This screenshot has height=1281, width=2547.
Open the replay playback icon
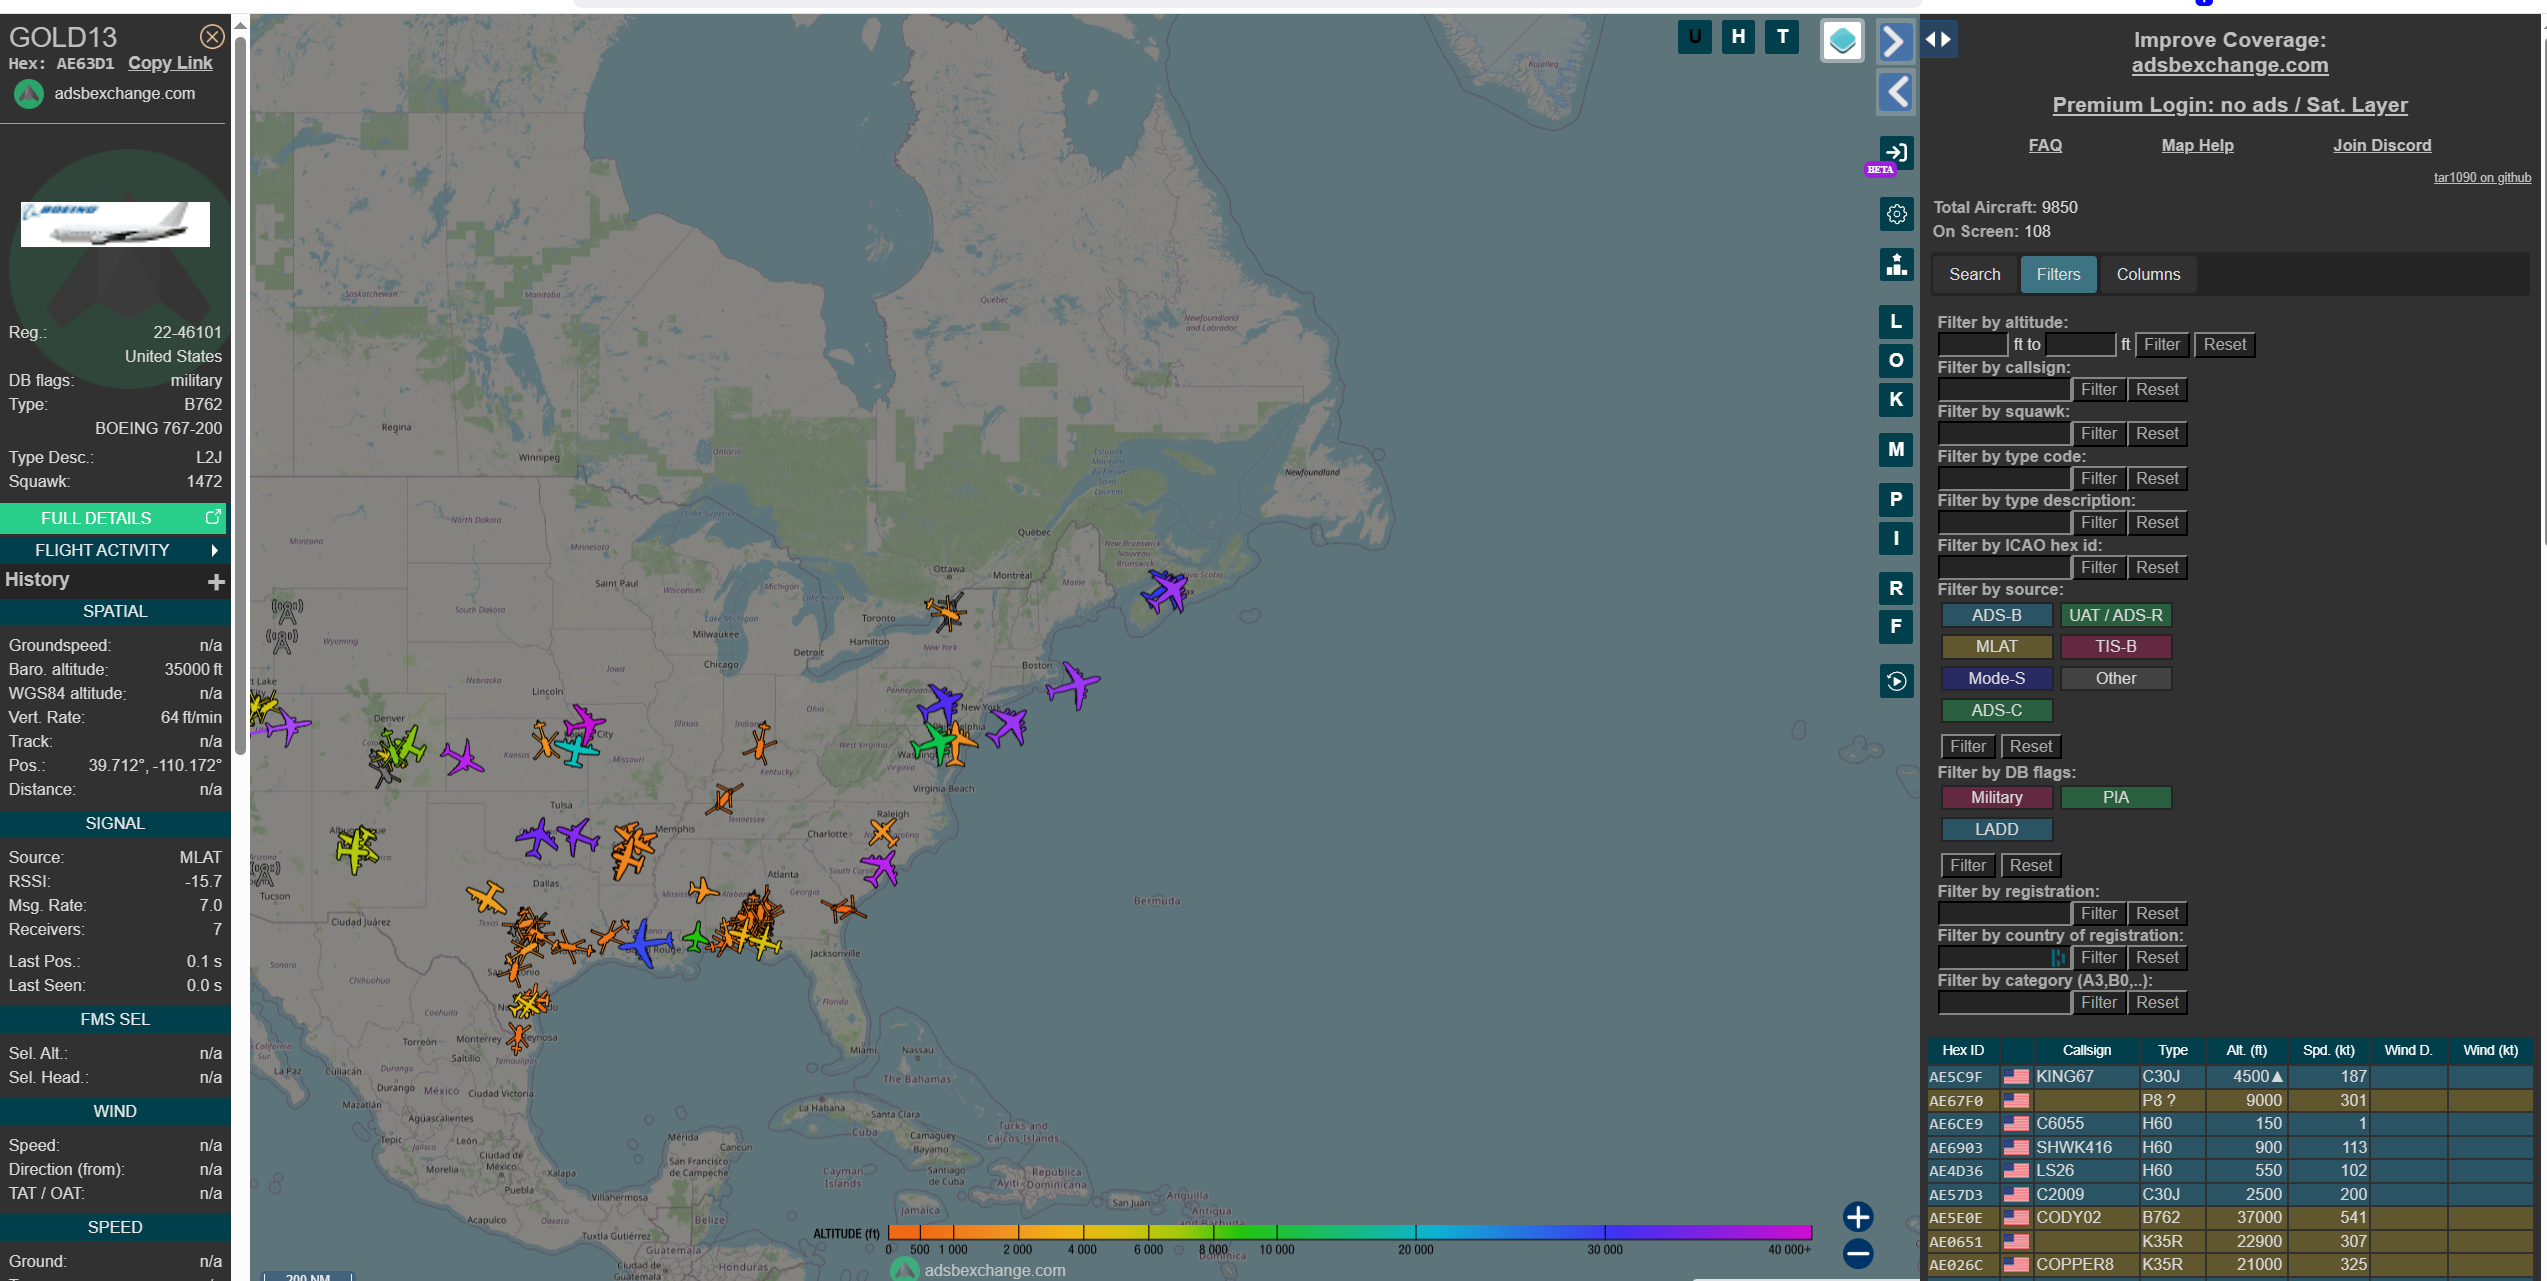(x=1896, y=682)
